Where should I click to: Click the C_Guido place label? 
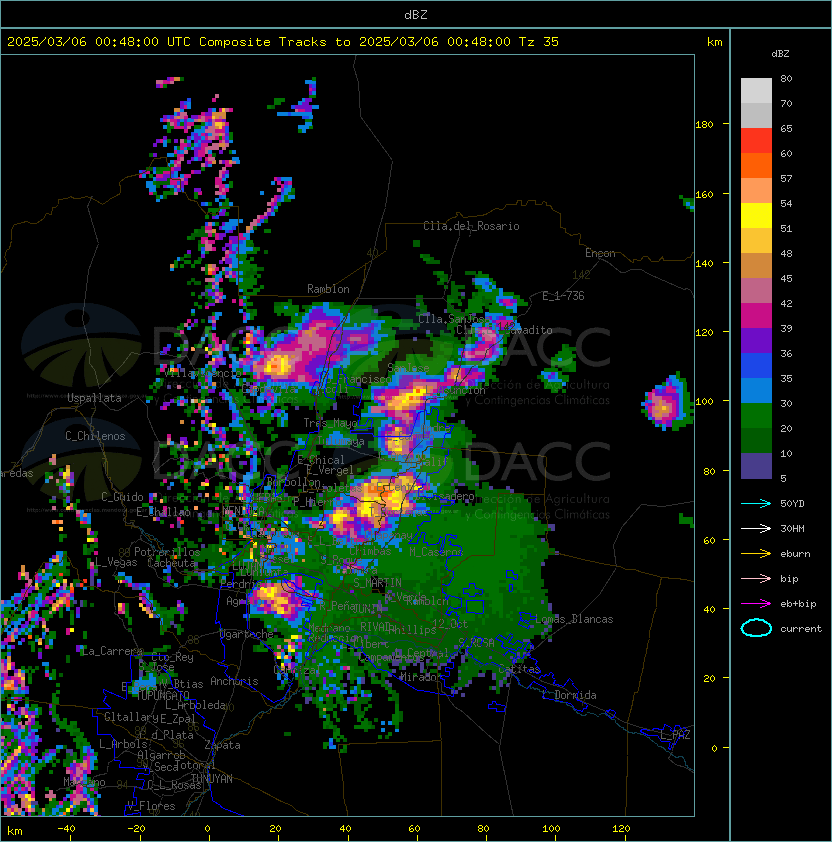tap(122, 497)
